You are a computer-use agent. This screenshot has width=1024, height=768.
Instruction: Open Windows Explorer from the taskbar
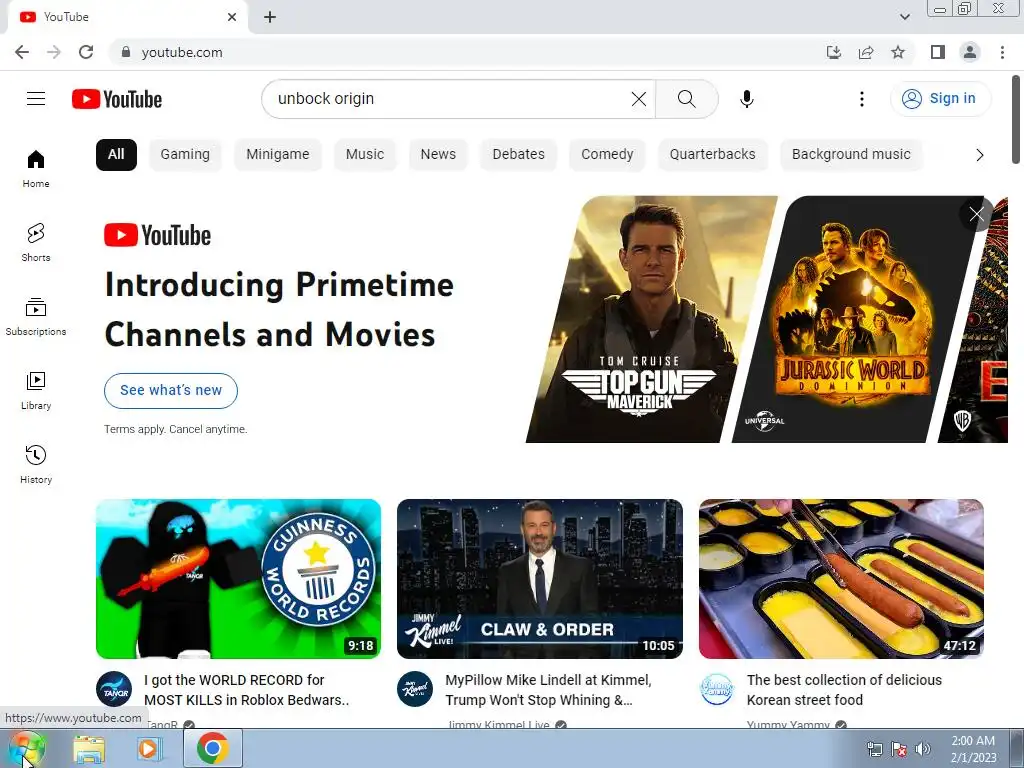click(x=89, y=749)
